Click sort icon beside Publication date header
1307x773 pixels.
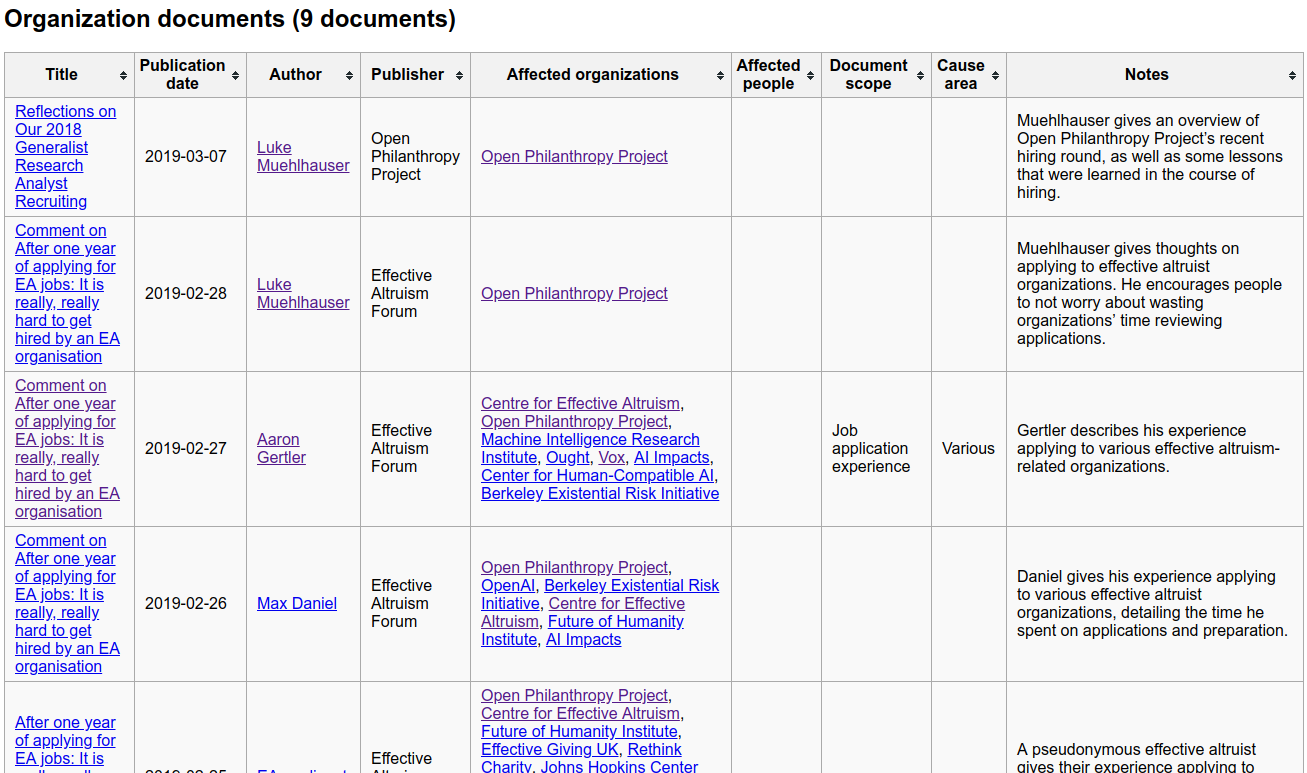click(235, 75)
